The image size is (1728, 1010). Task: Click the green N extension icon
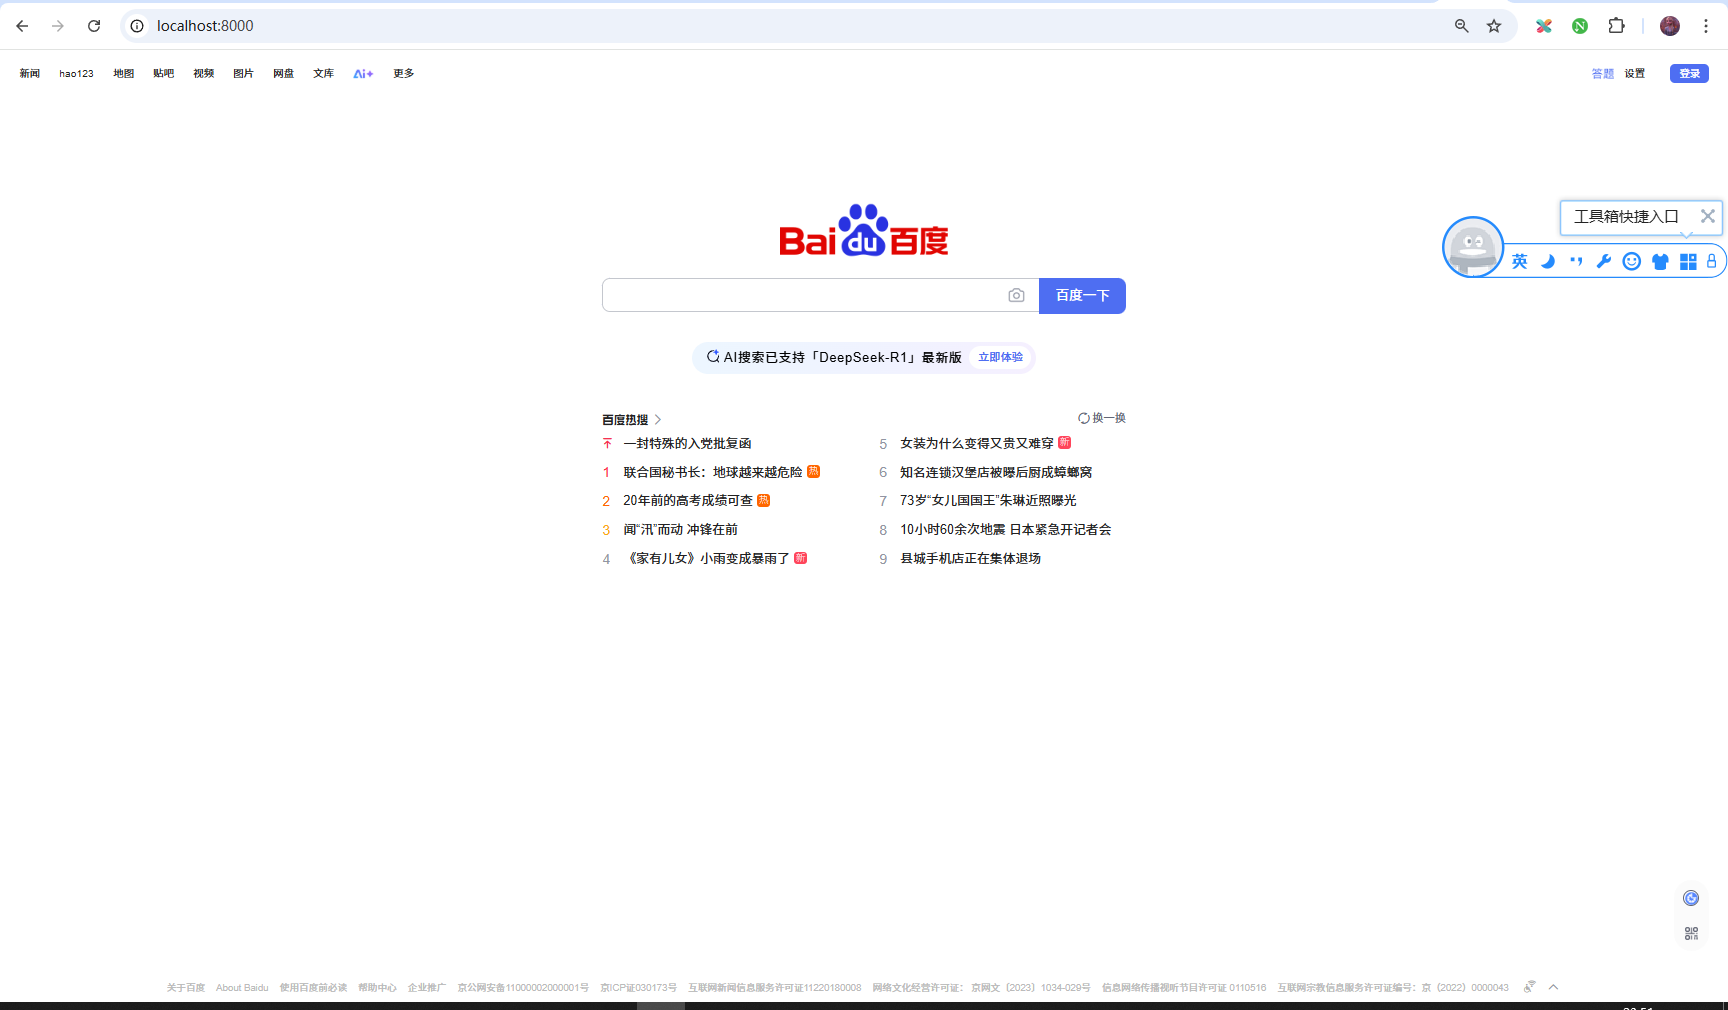1580,26
